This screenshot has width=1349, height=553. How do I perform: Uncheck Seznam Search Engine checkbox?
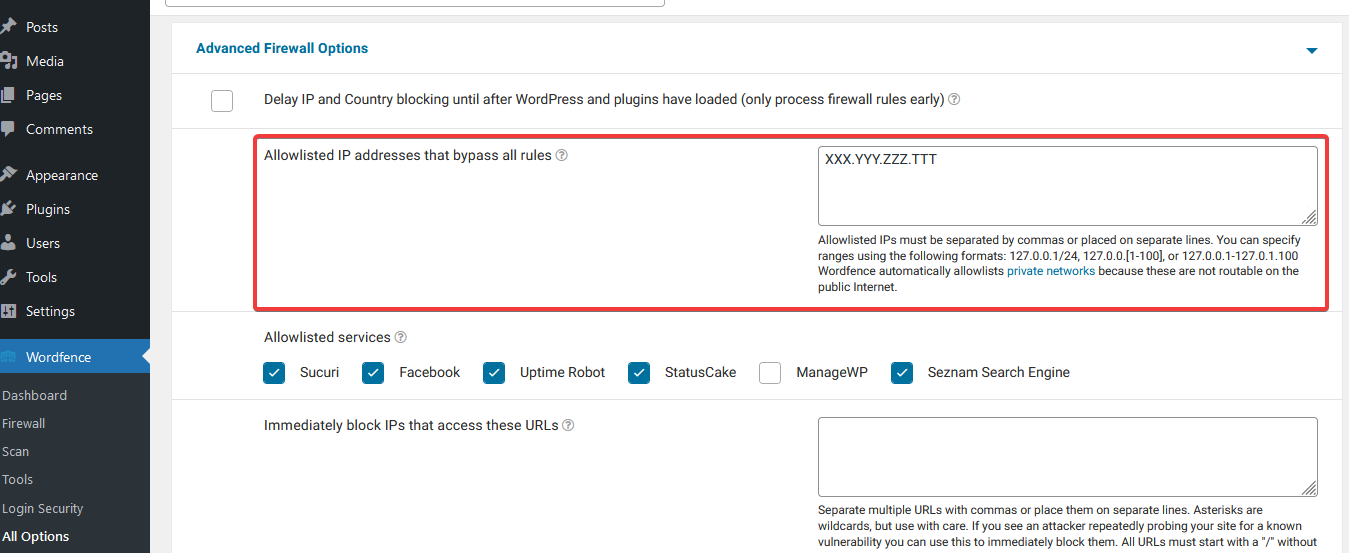(902, 373)
